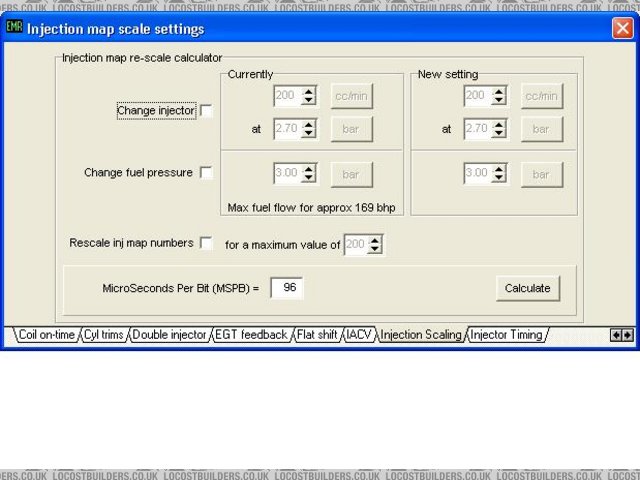Decrease New setting injector cc/min value
Image resolution: width=640 pixels, height=480 pixels.
point(499,100)
